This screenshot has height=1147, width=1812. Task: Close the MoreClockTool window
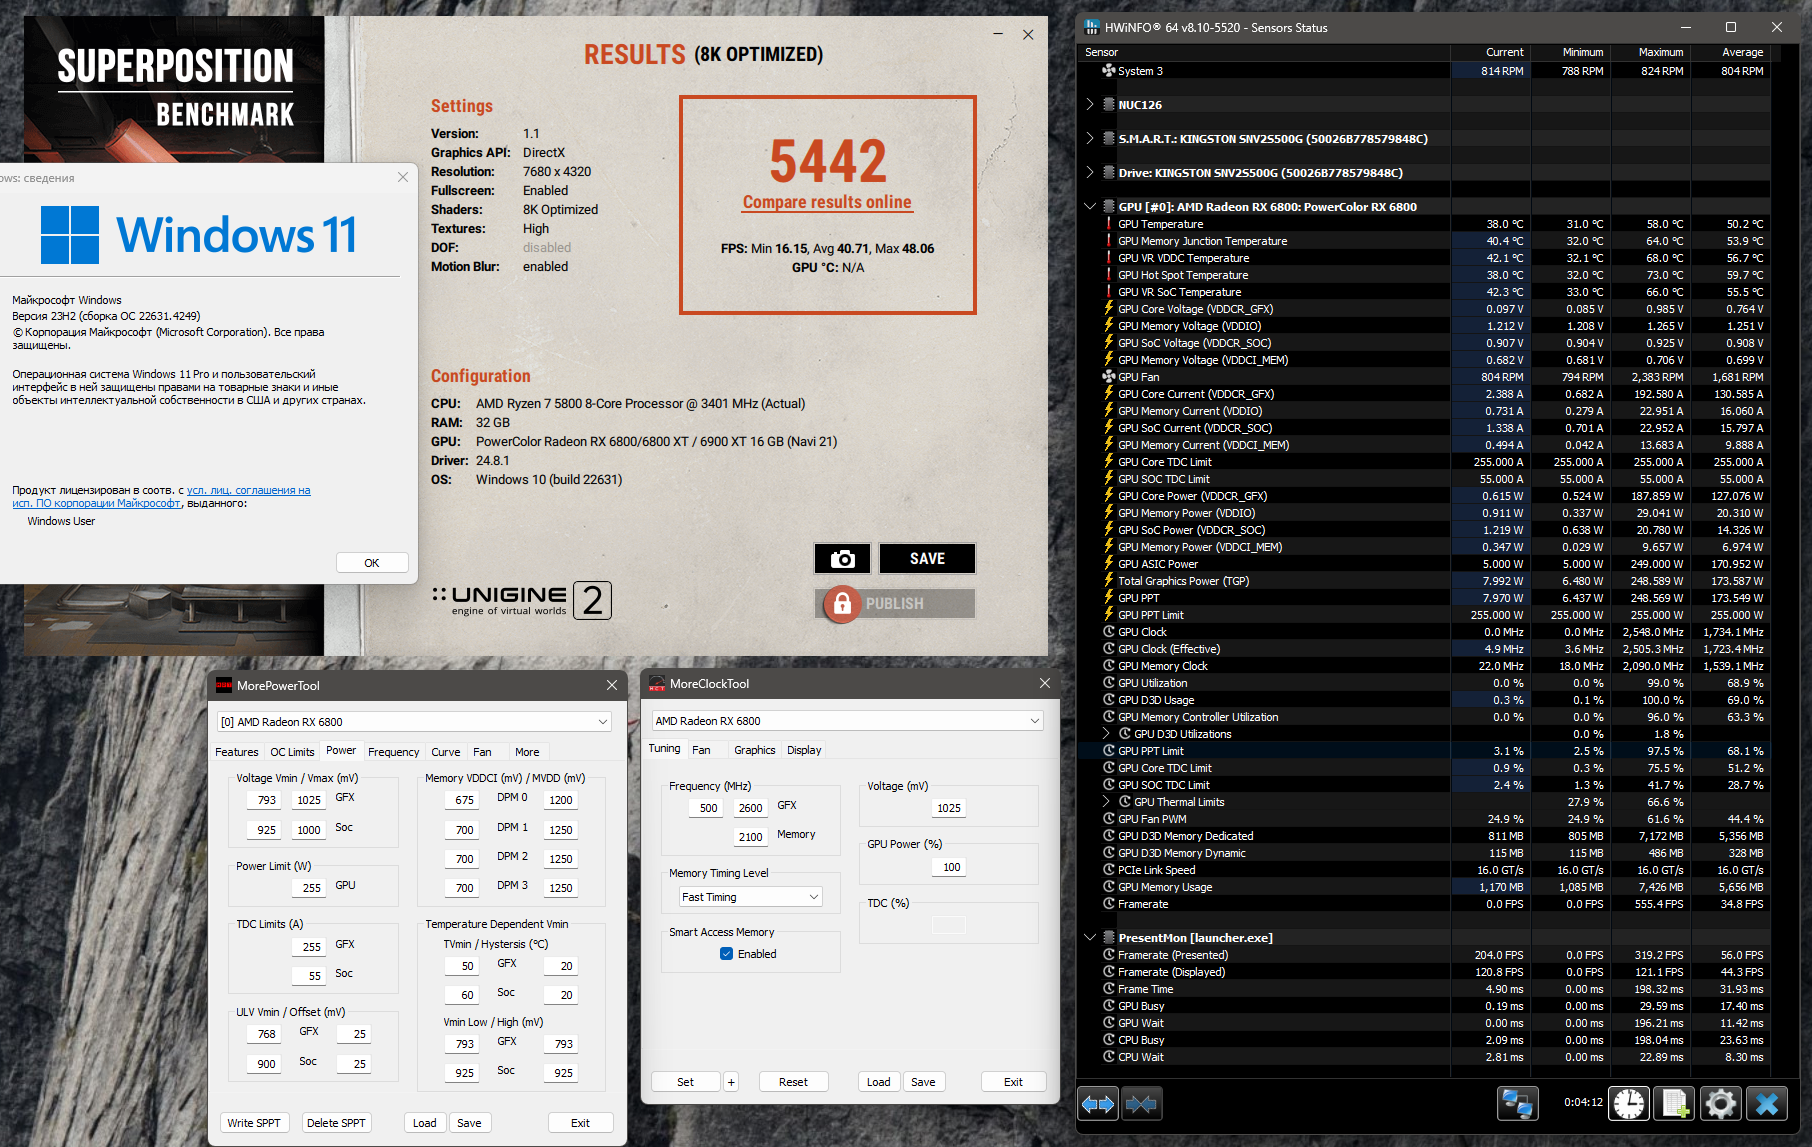(1045, 683)
